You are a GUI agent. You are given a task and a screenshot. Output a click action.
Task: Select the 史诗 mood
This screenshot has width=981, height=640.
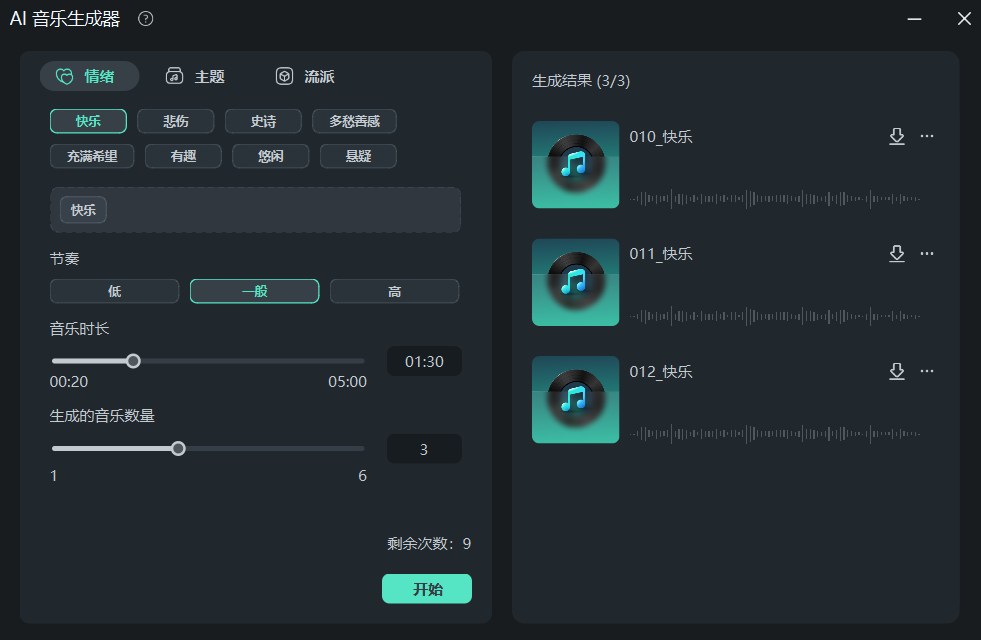(x=263, y=120)
